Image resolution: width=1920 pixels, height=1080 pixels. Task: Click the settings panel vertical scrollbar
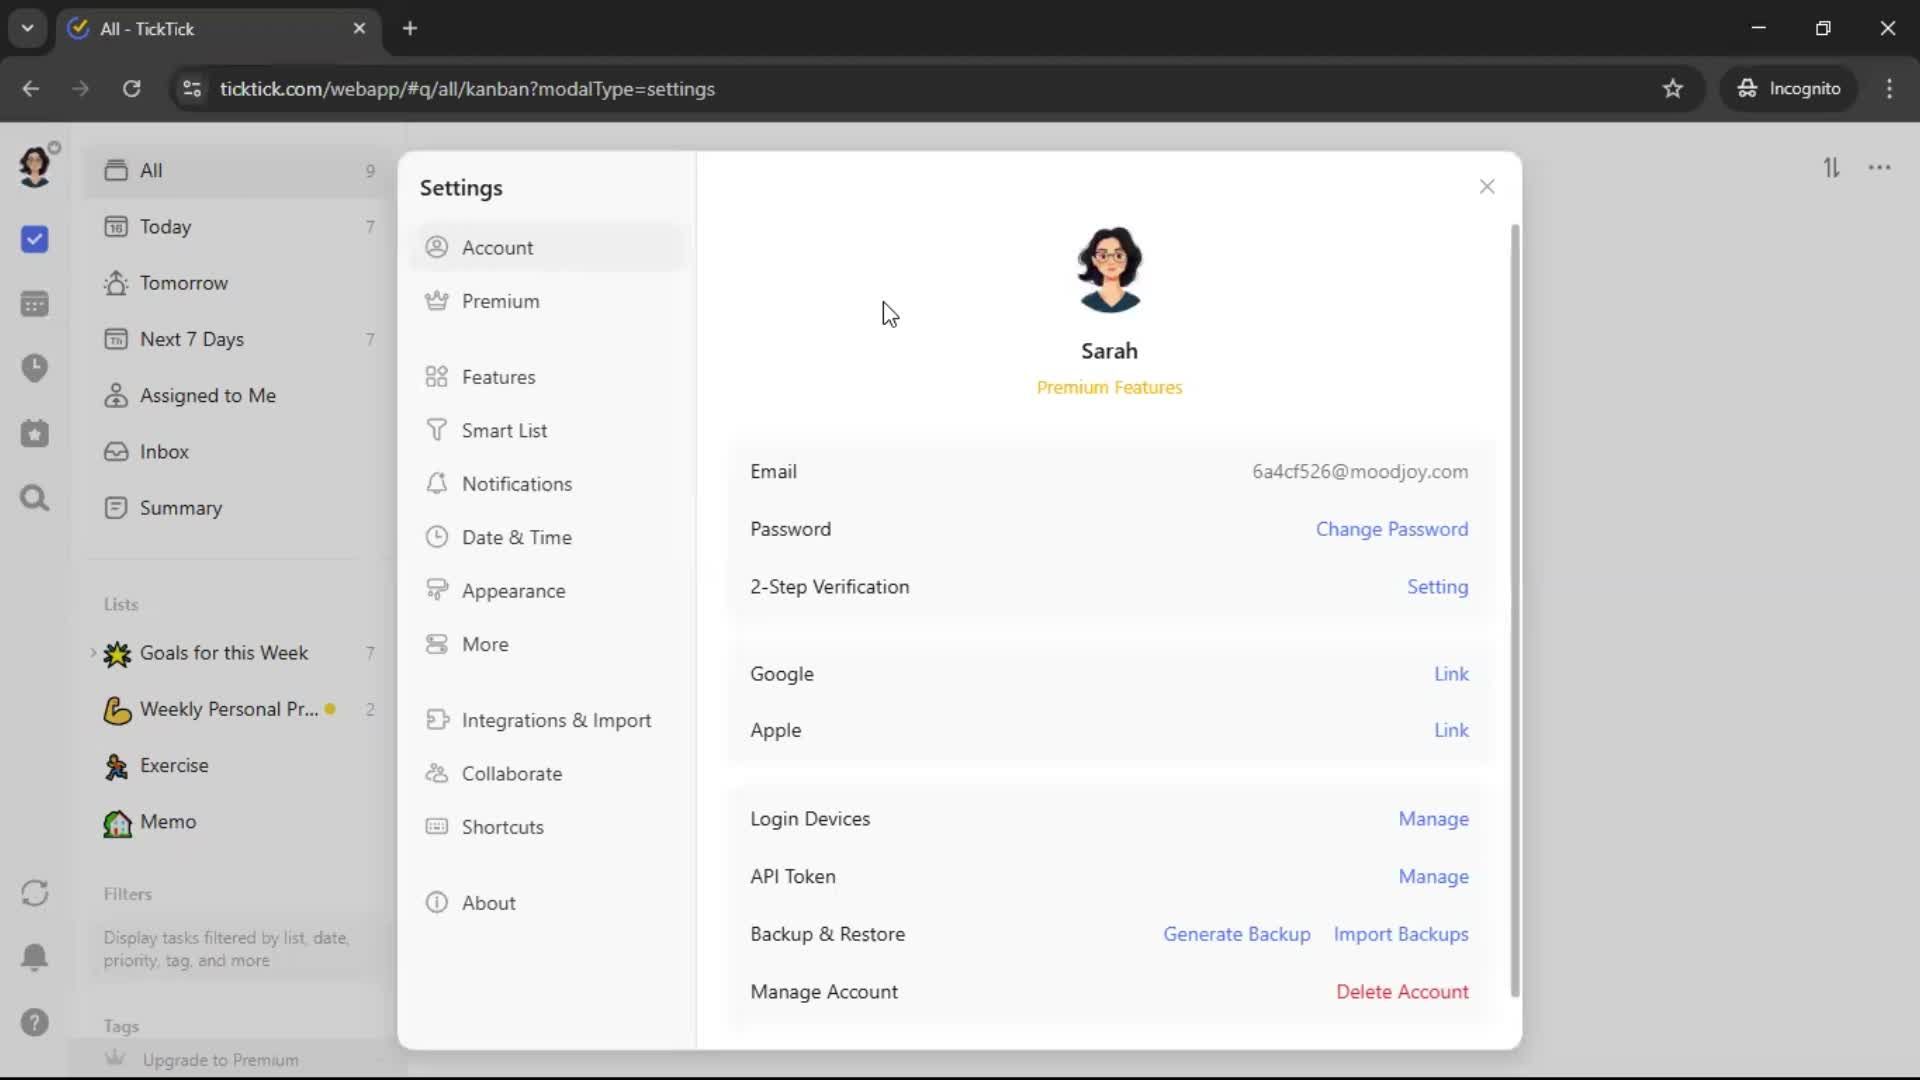[1514, 610]
